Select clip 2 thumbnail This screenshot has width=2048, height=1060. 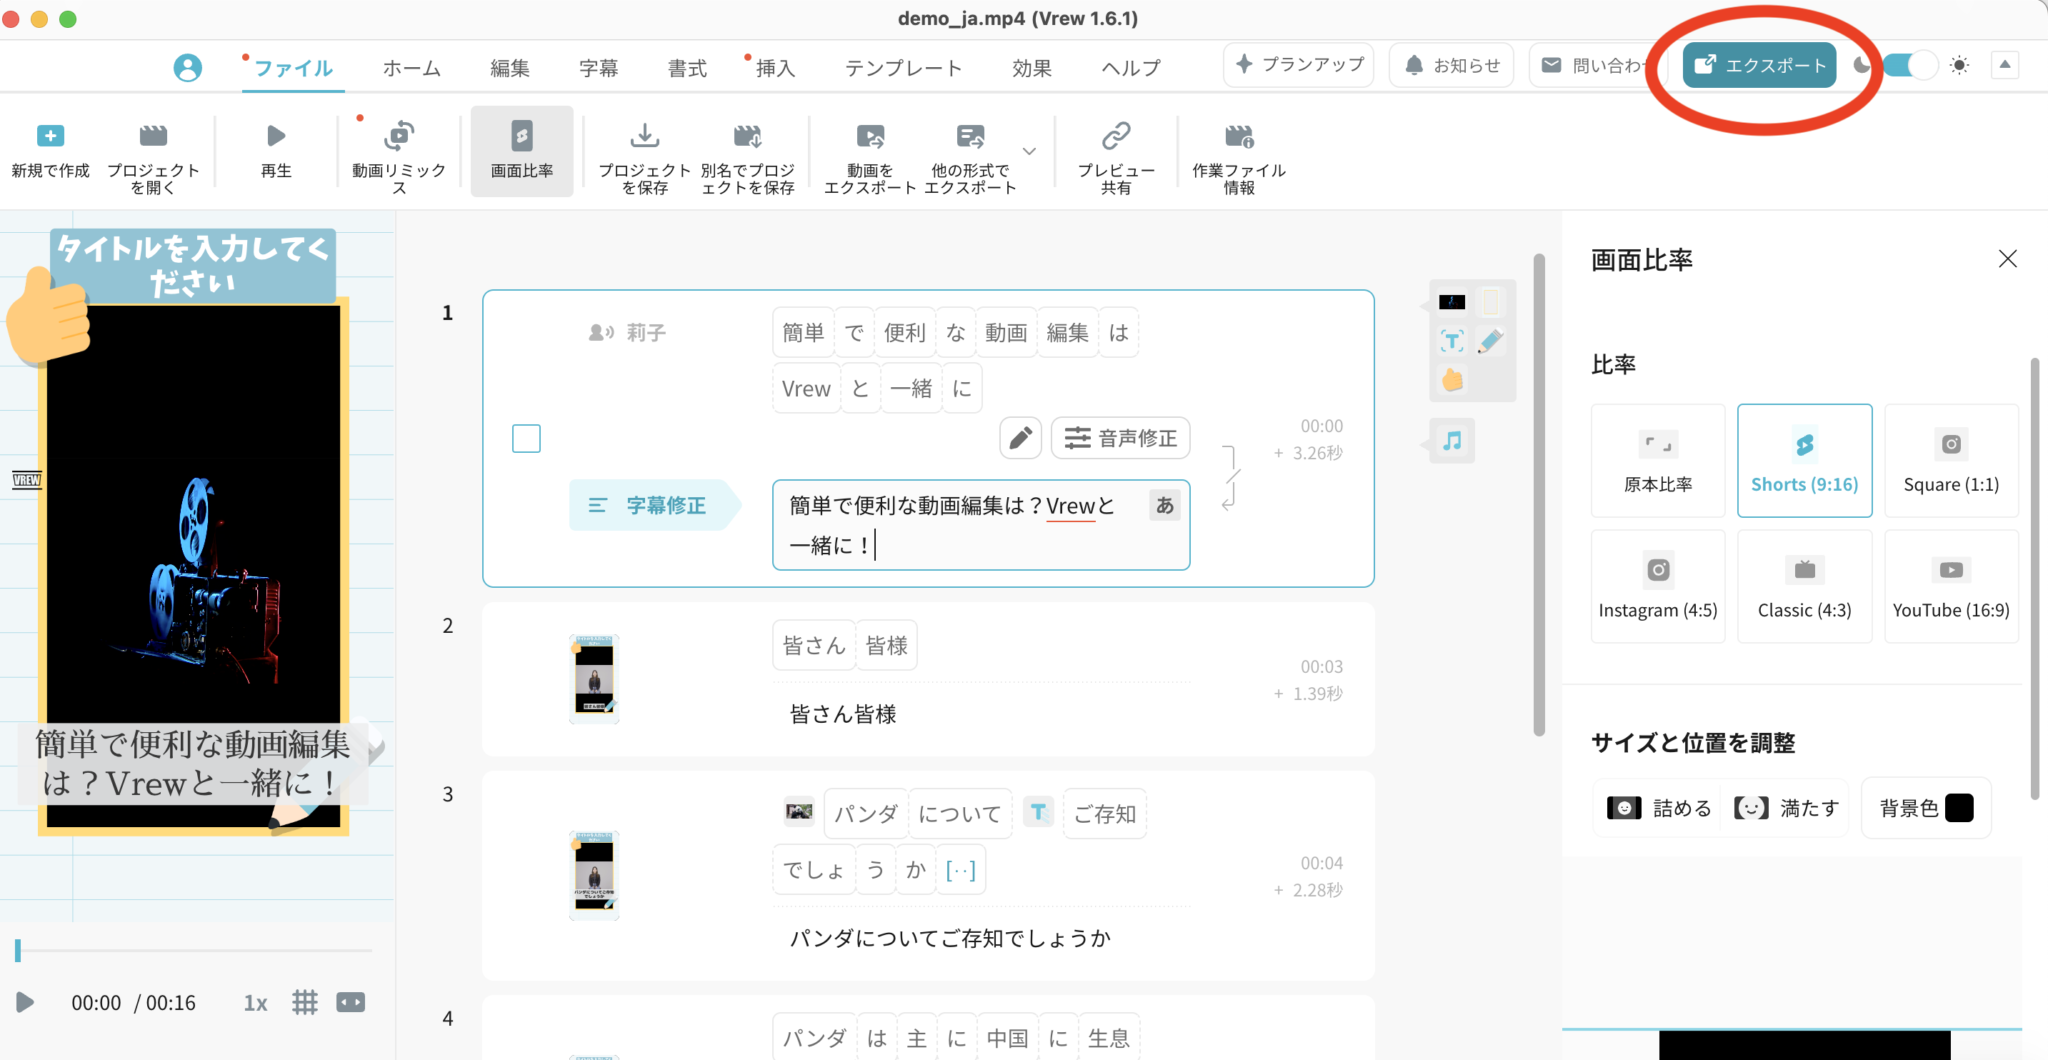point(594,678)
